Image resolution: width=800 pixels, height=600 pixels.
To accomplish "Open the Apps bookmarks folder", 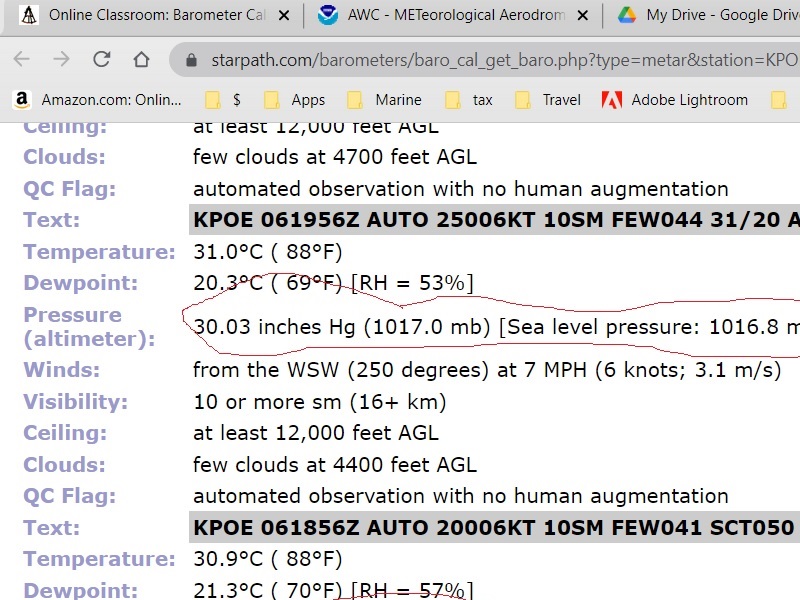I will tap(294, 99).
